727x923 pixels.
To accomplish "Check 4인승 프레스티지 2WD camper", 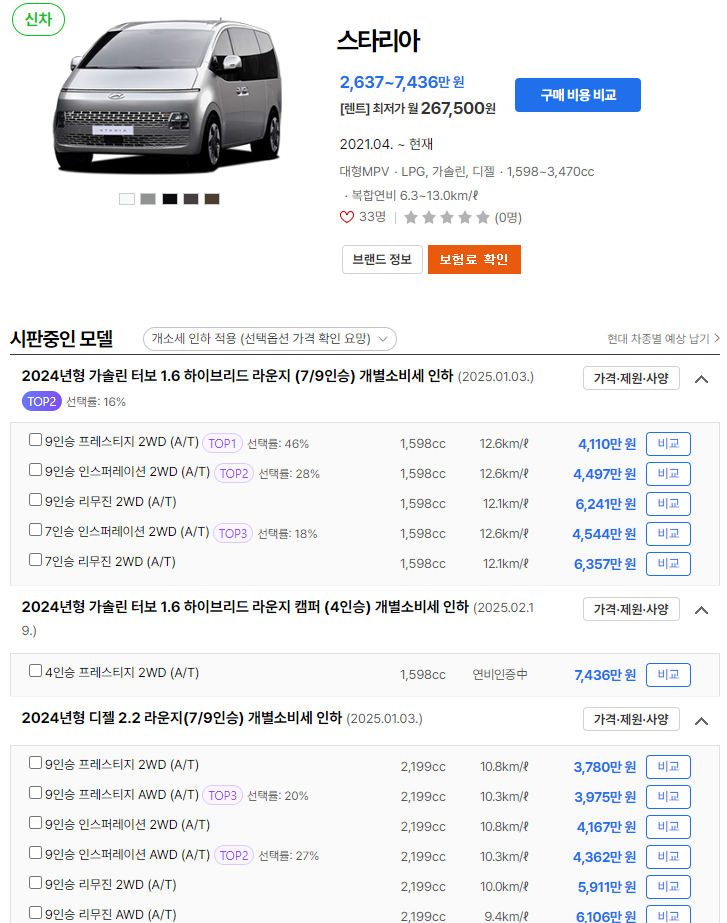I will click(35, 670).
